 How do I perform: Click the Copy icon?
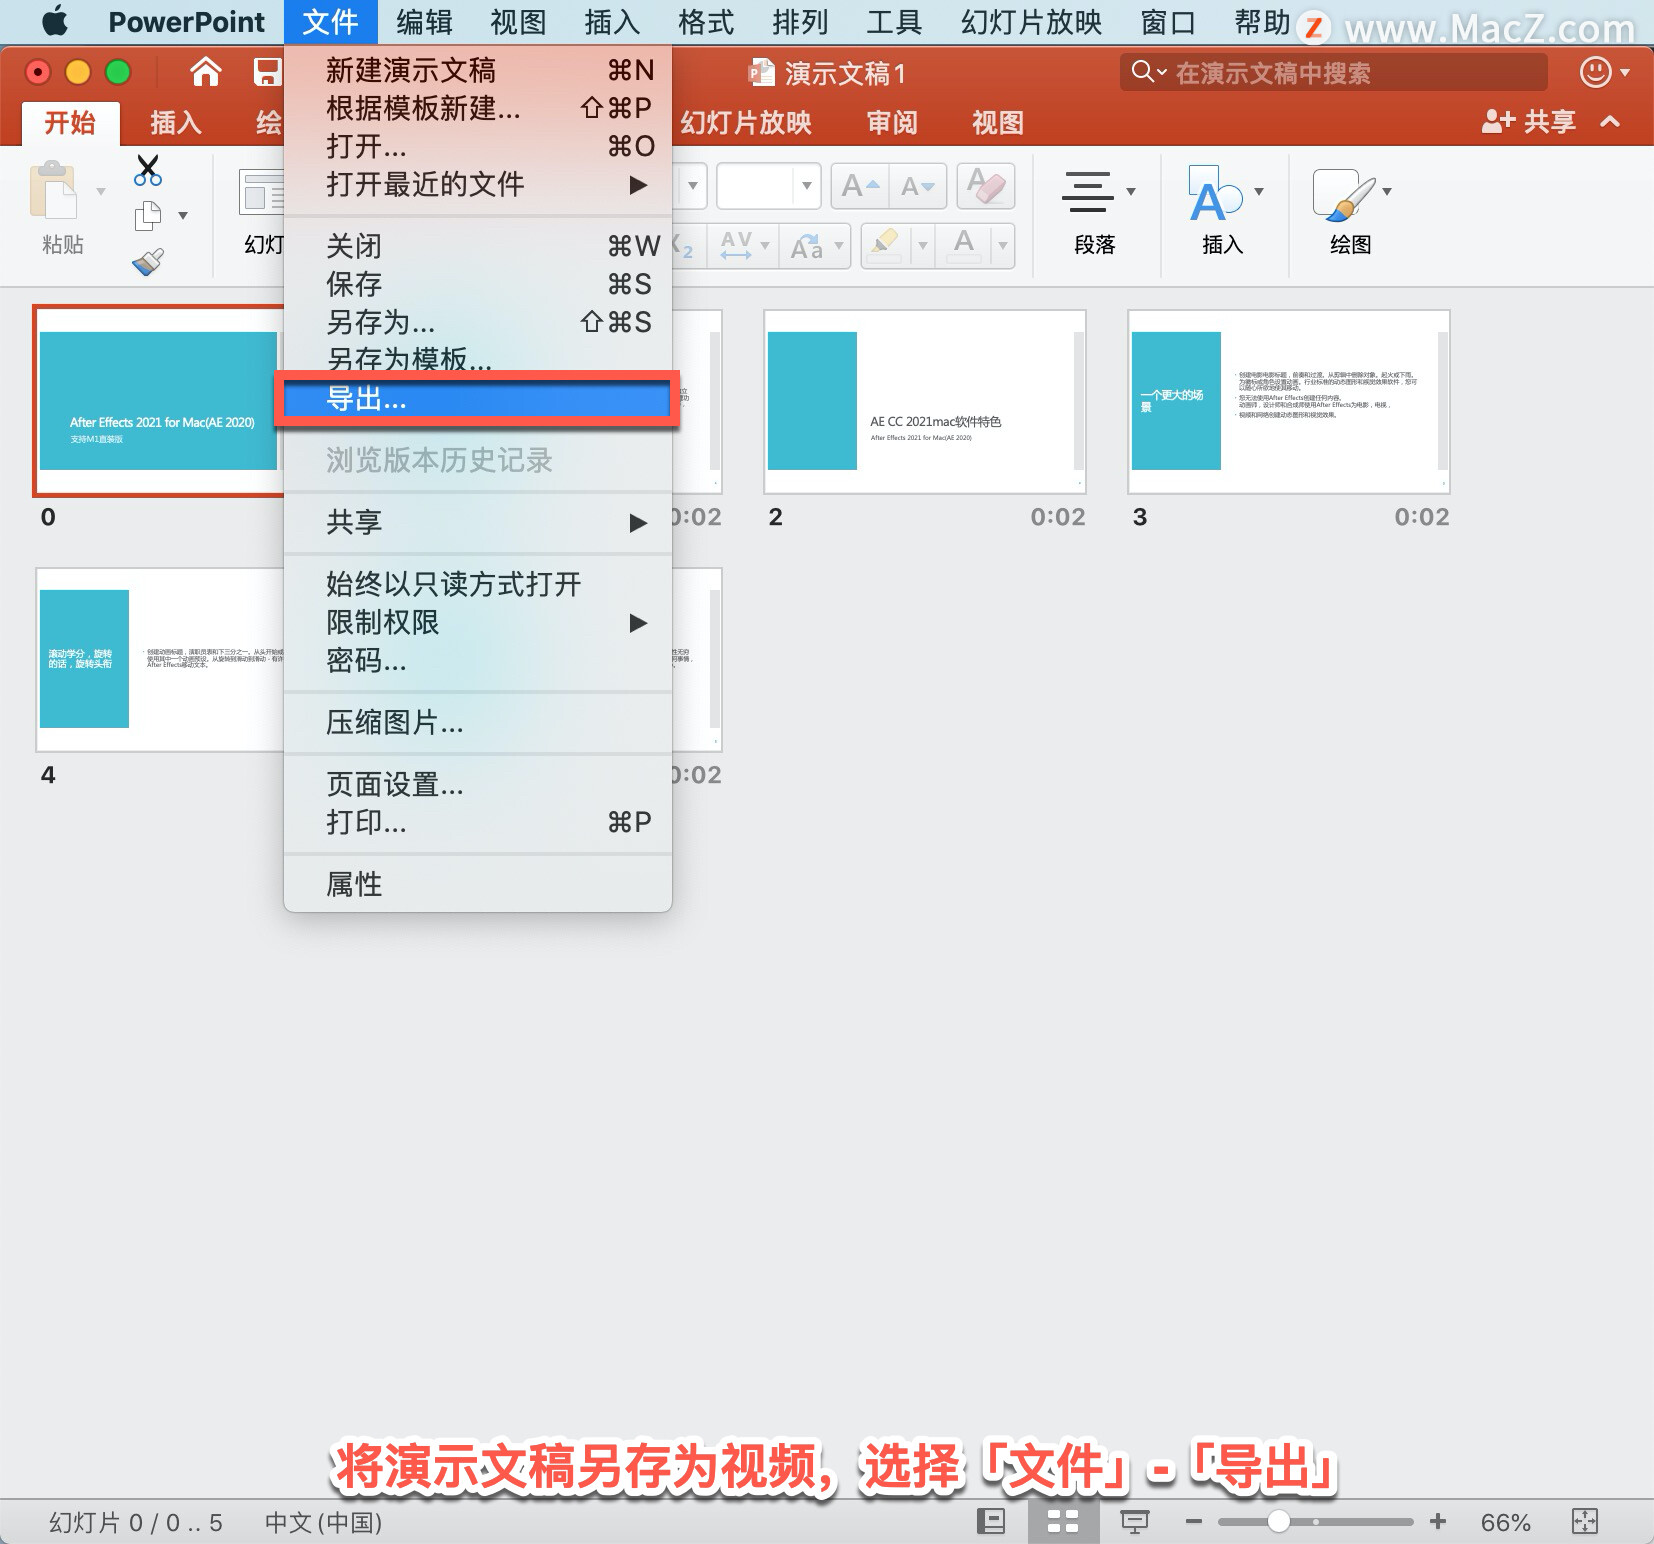pos(148,215)
